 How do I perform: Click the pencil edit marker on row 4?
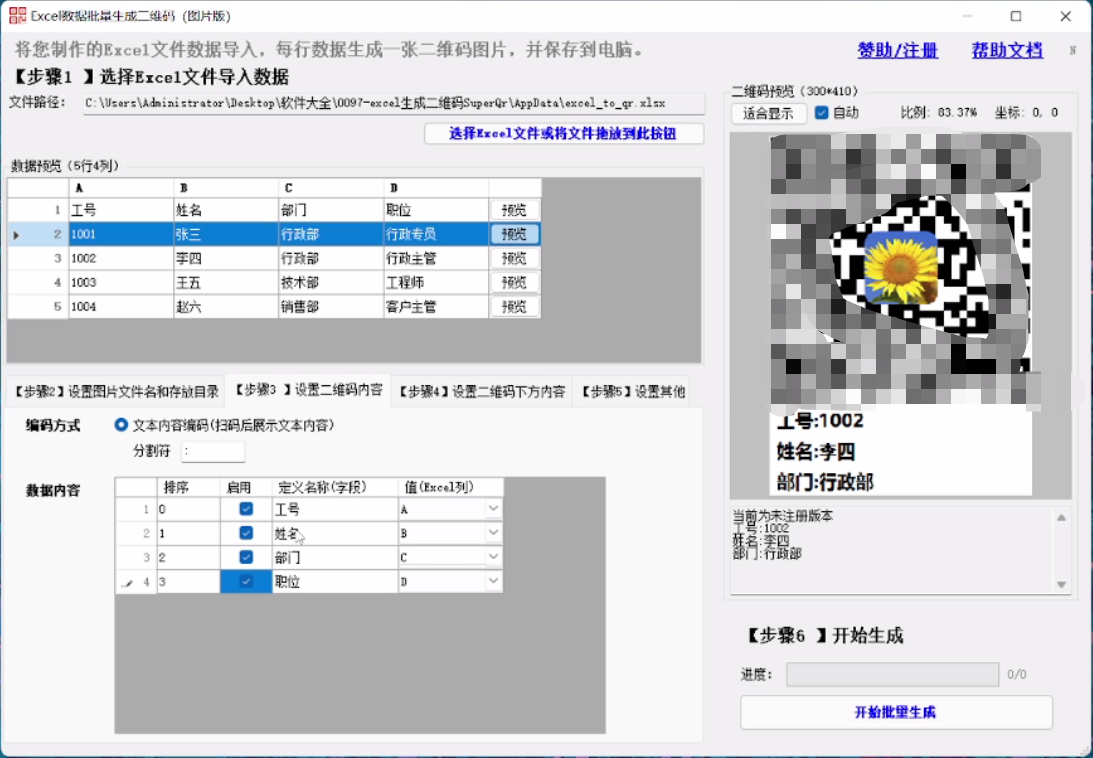[x=126, y=582]
